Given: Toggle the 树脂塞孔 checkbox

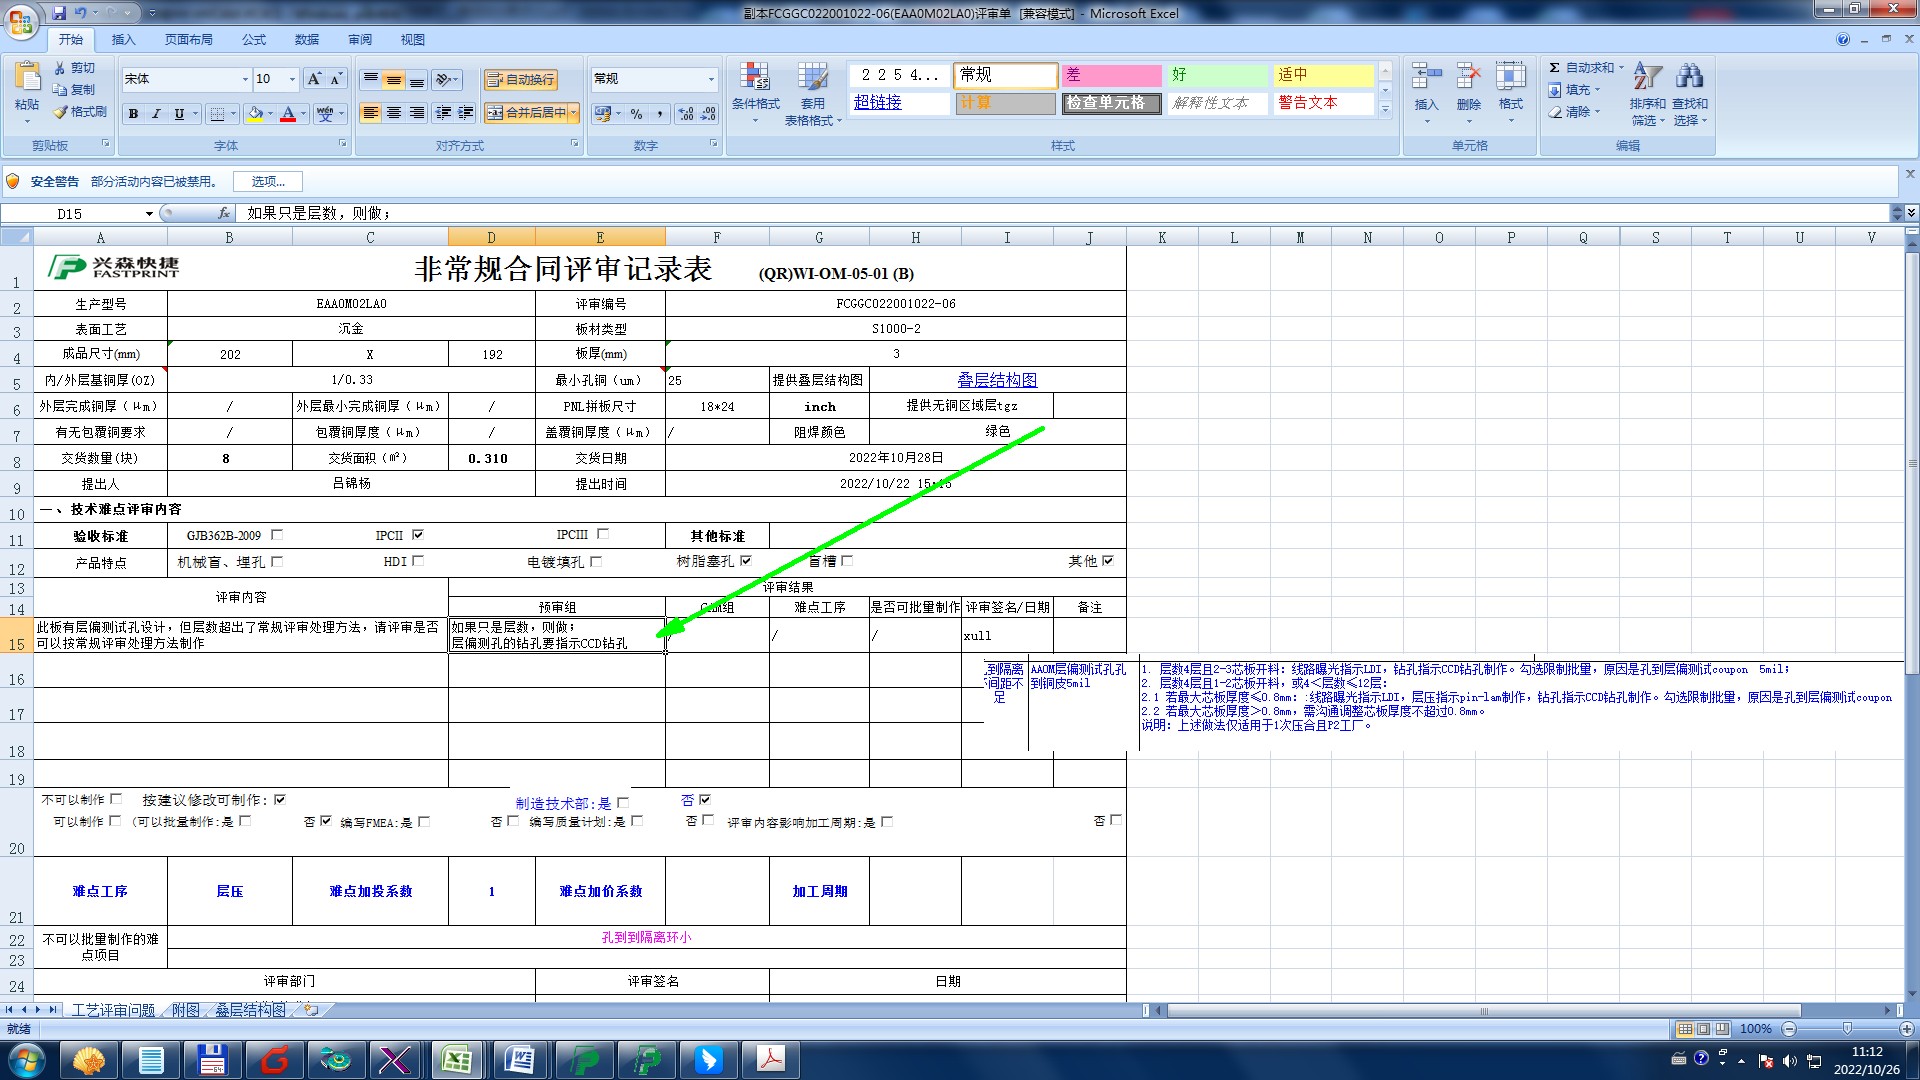Looking at the screenshot, I should pos(746,561).
